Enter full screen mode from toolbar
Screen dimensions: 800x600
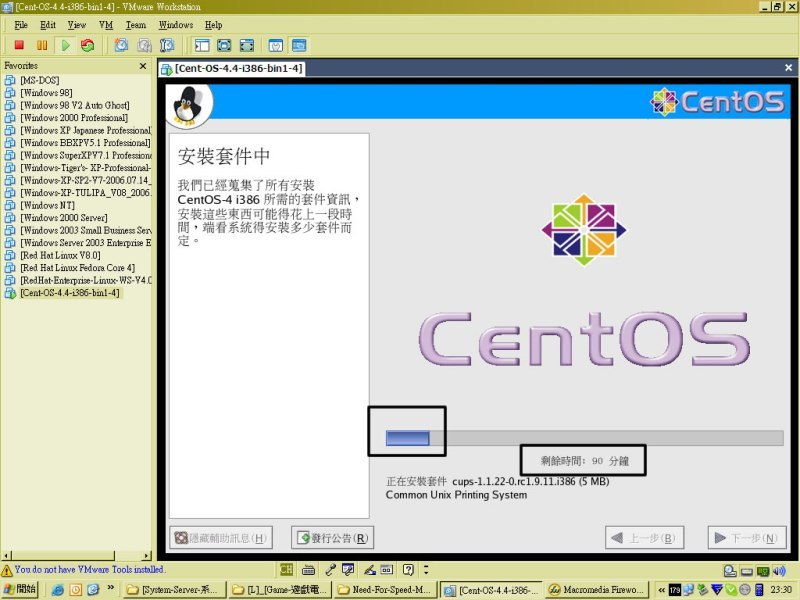[224, 45]
